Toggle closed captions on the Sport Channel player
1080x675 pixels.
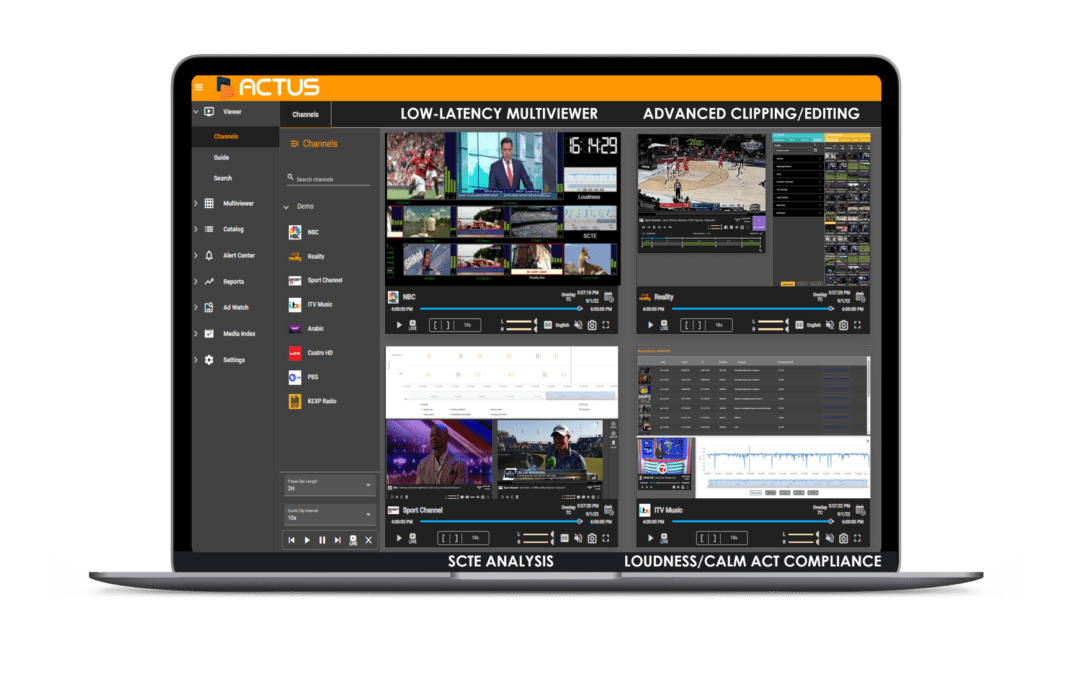tap(564, 538)
